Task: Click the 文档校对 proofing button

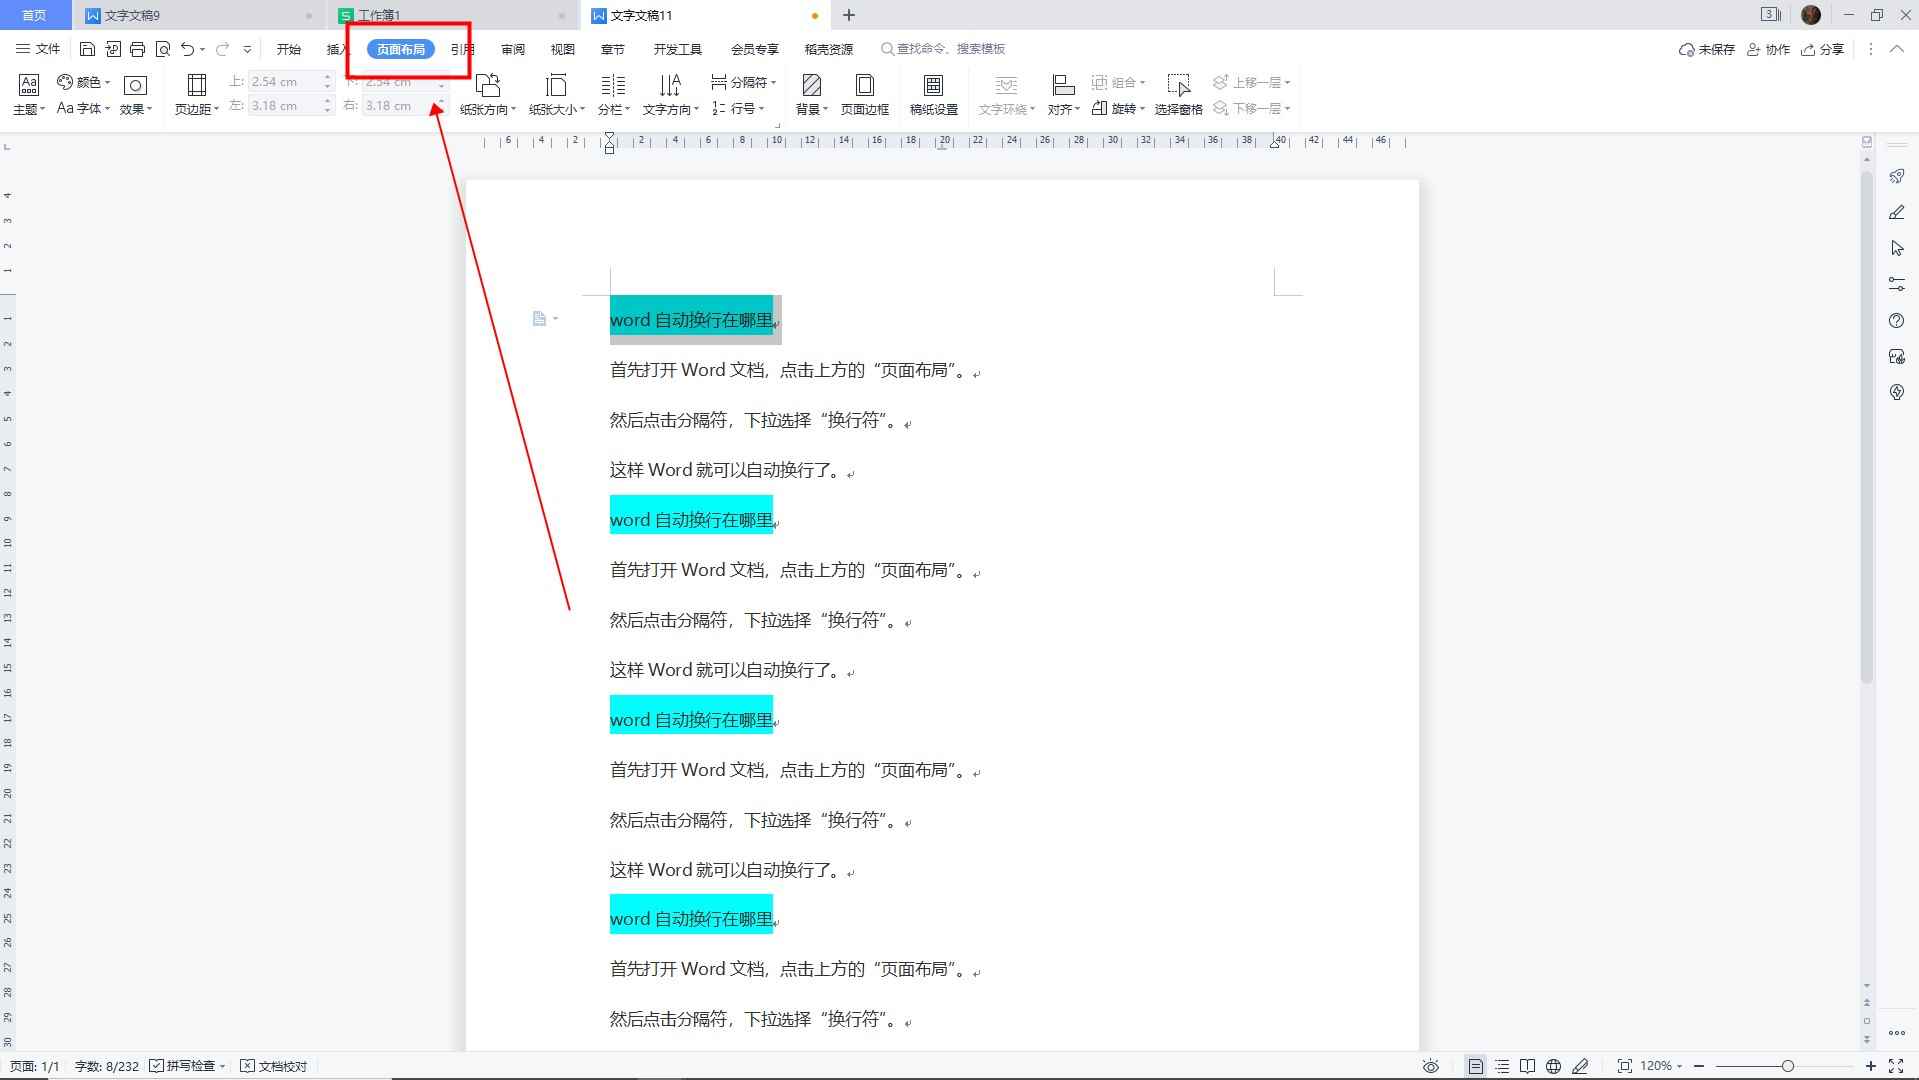Action: click(274, 1066)
